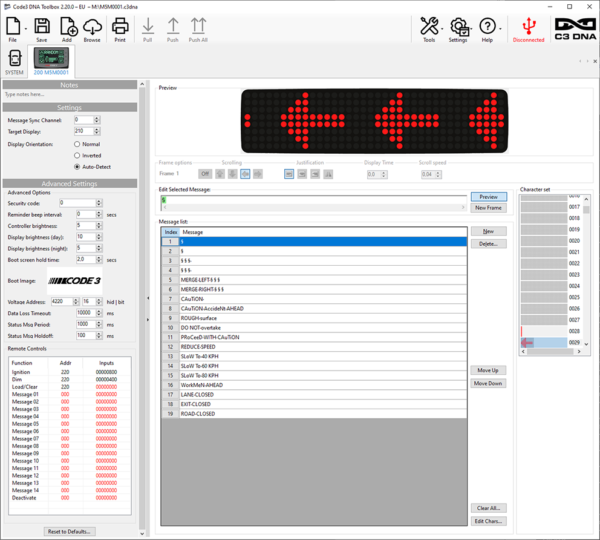This screenshot has height=540, width=600.
Task: Click the Scroll speed value field
Action: pos(428,174)
